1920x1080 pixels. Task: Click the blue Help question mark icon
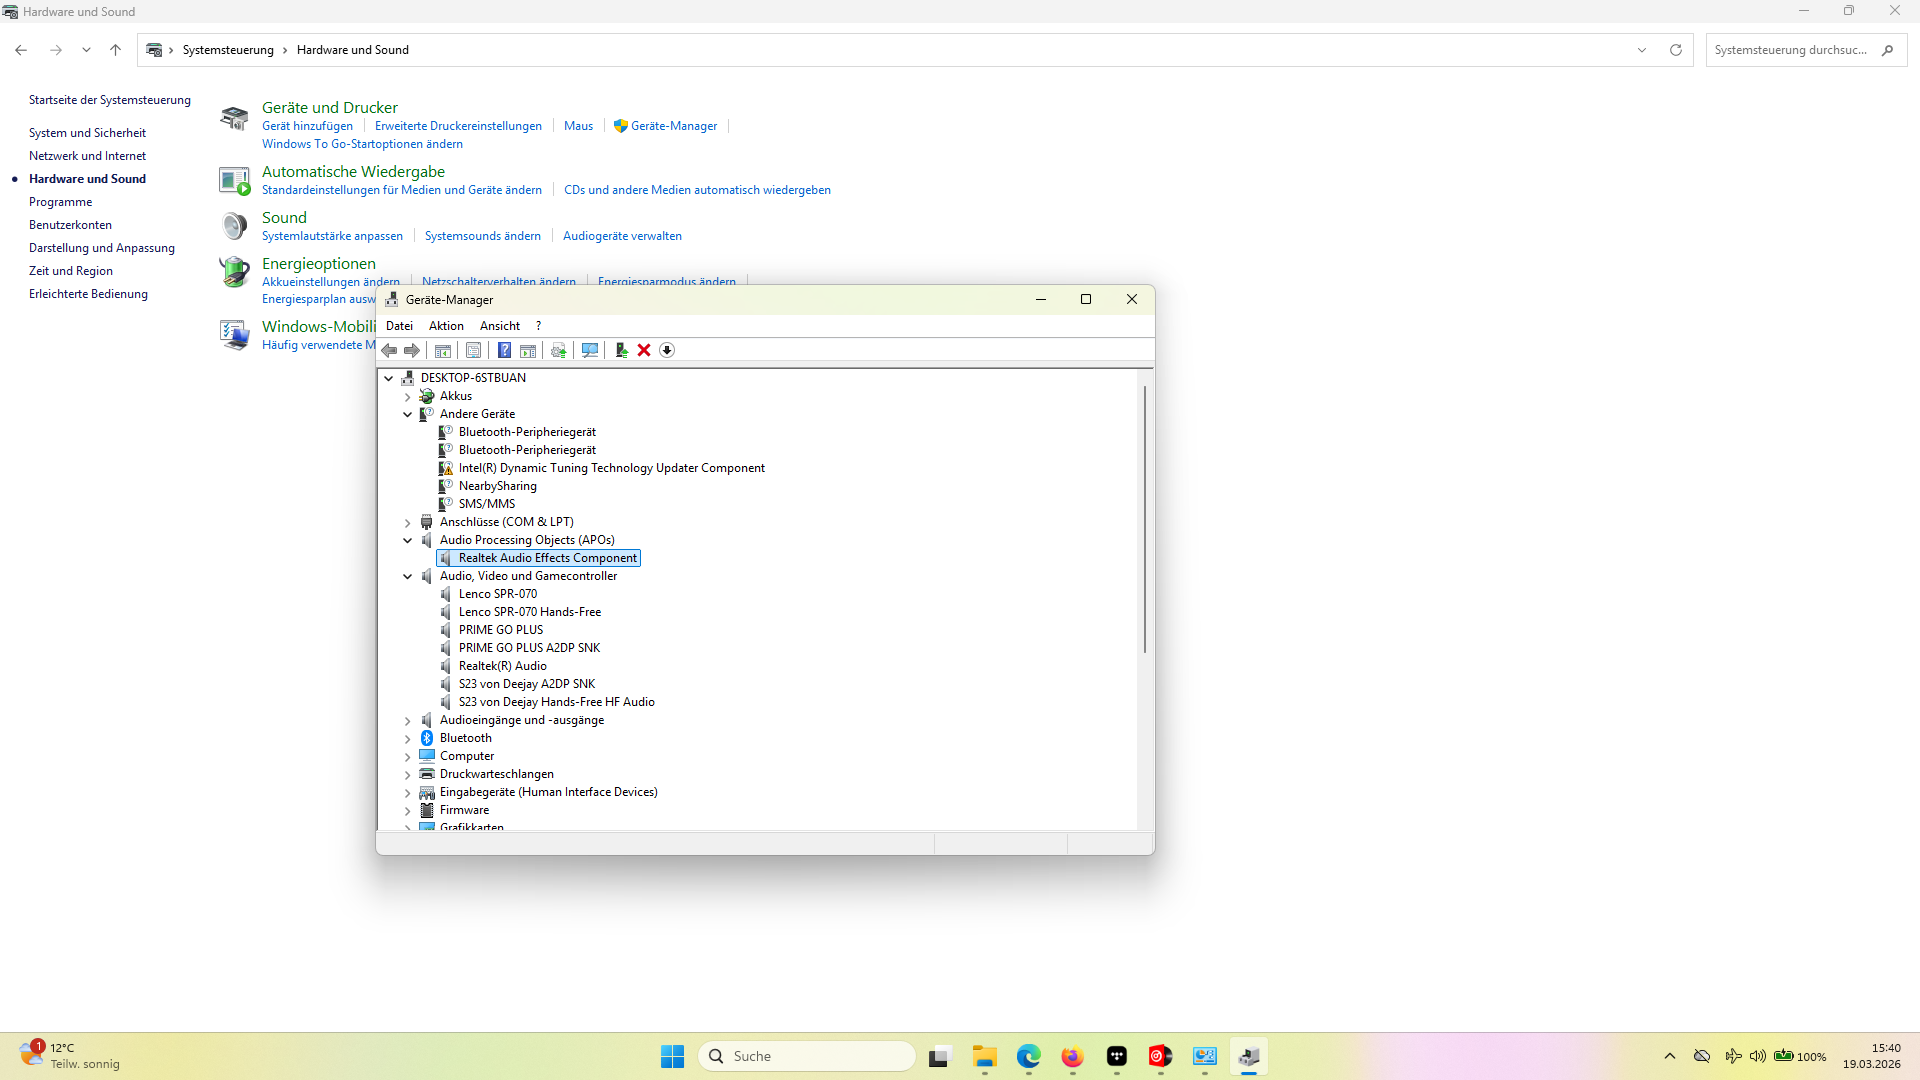click(504, 350)
